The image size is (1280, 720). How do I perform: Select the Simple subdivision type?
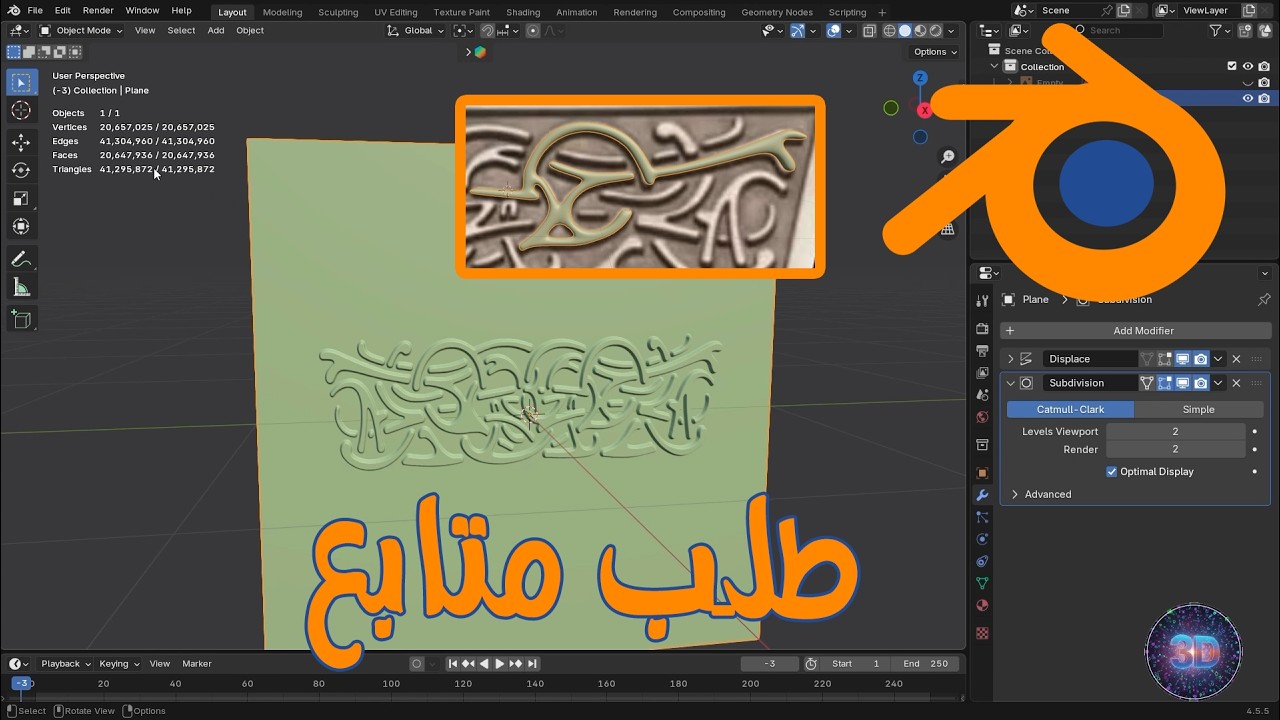point(1198,409)
